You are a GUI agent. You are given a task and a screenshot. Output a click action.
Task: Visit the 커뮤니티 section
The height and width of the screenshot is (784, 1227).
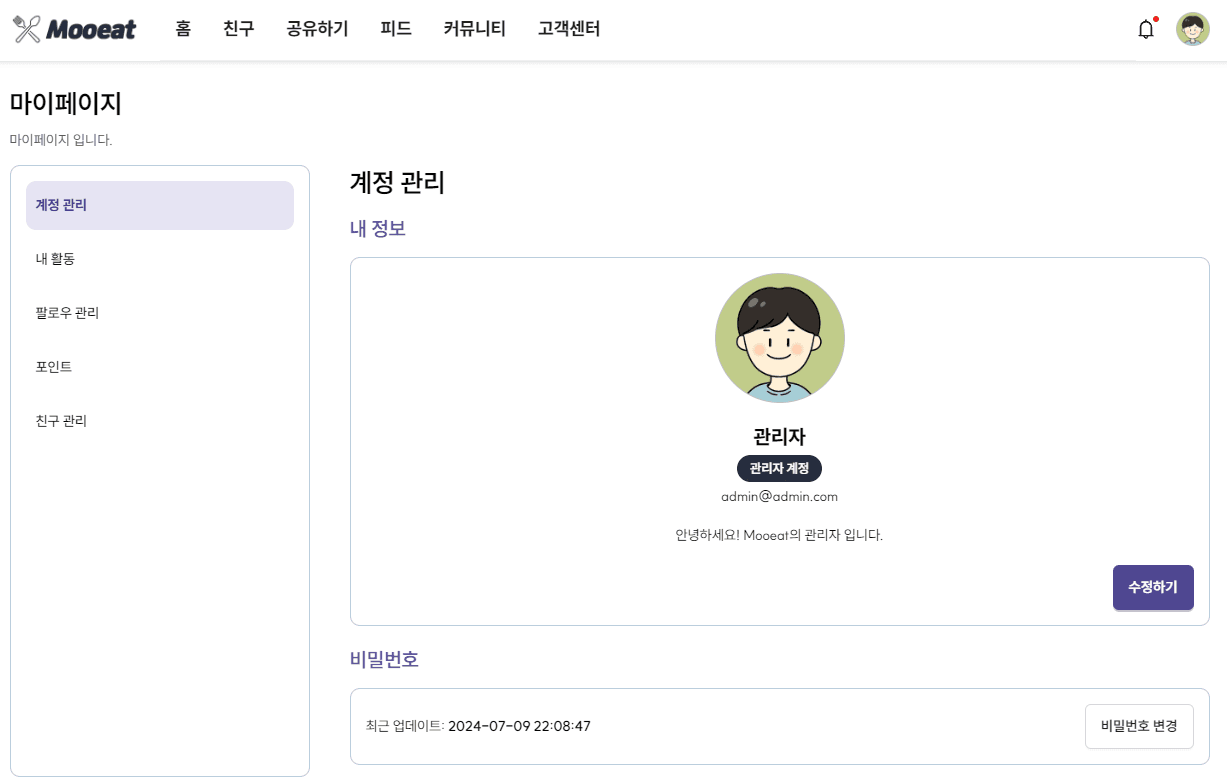pyautogui.click(x=473, y=29)
